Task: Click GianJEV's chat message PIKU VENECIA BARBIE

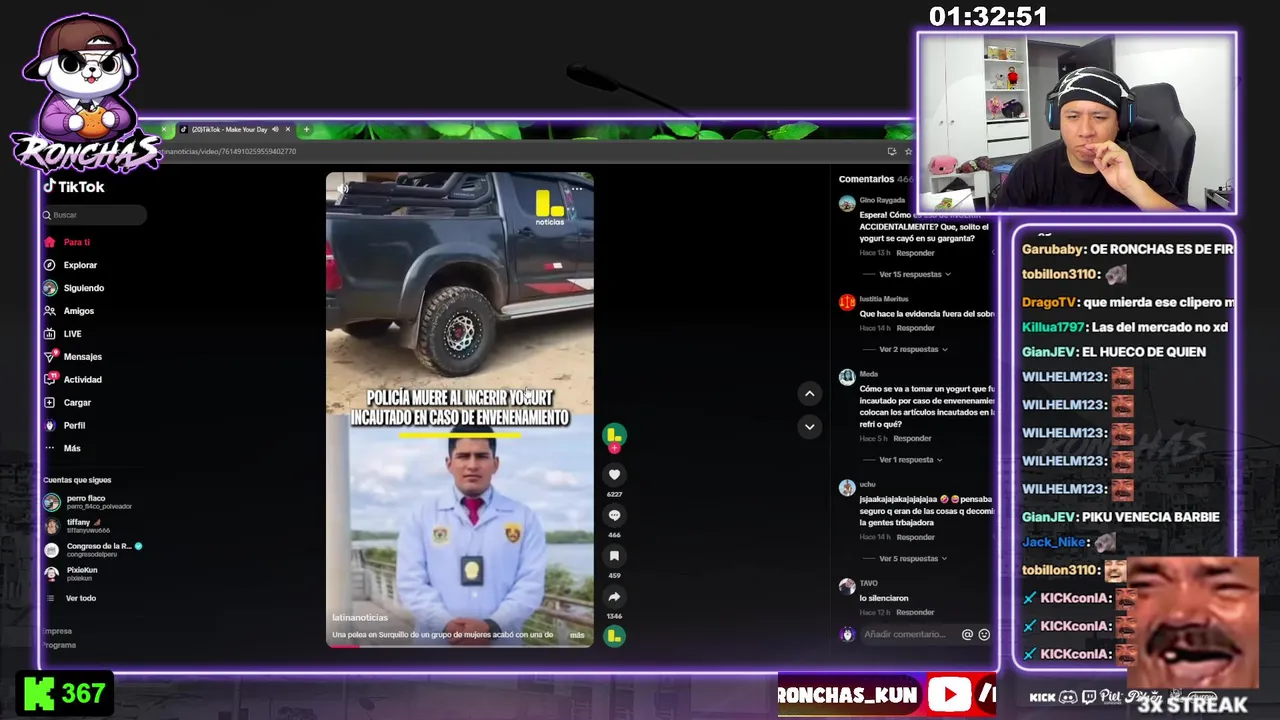Action: [1151, 517]
